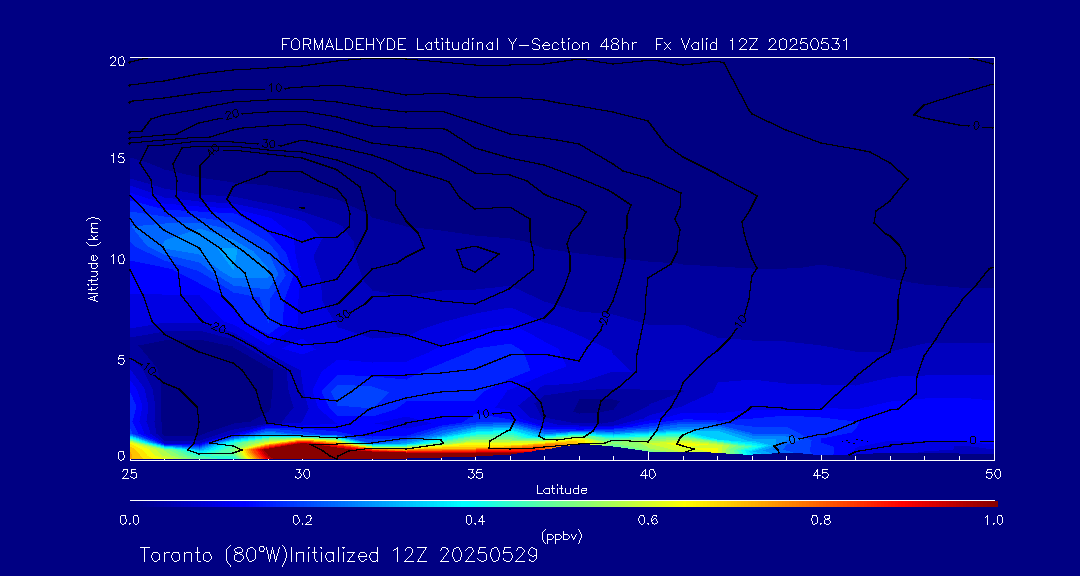Click latitude tick label 25
Viewport: 1080px width, 576px height.
(x=129, y=474)
